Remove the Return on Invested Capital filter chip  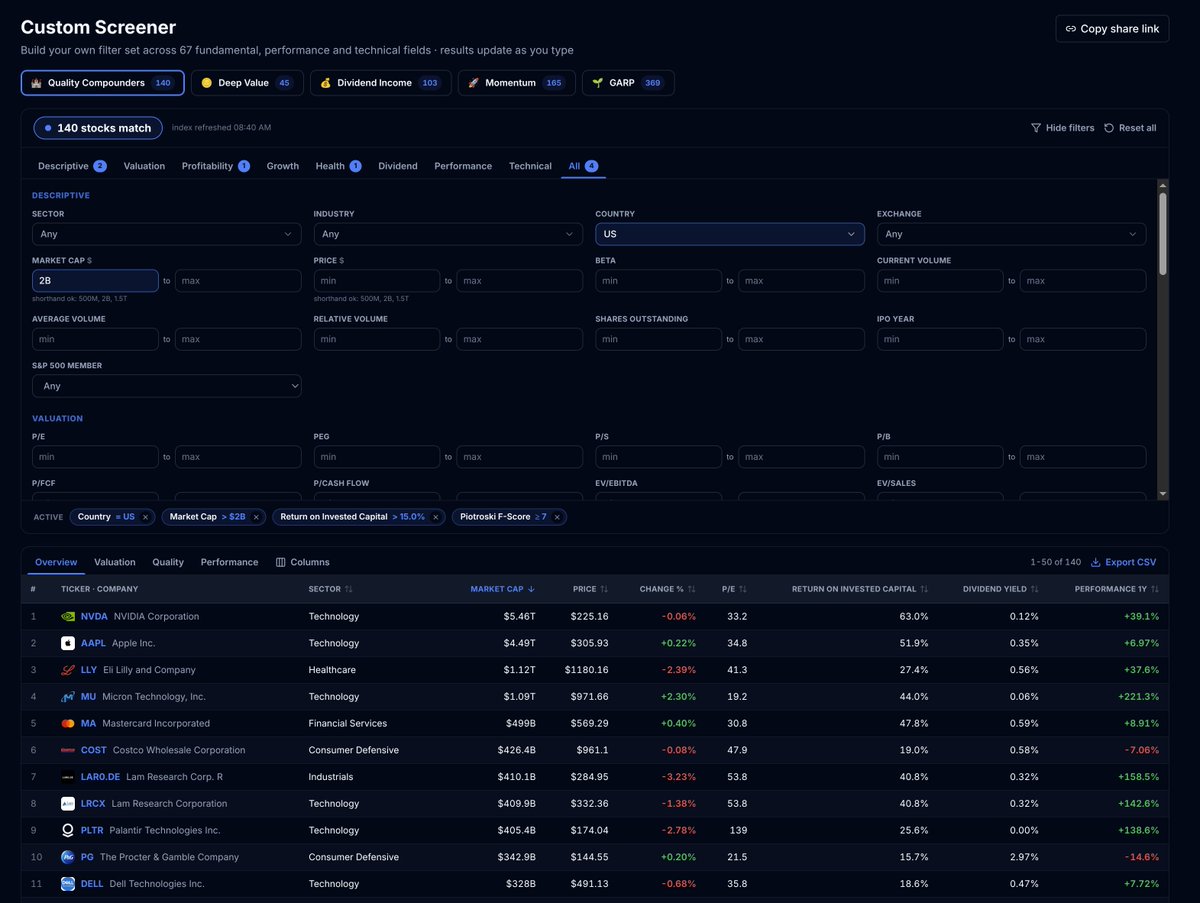click(436, 517)
